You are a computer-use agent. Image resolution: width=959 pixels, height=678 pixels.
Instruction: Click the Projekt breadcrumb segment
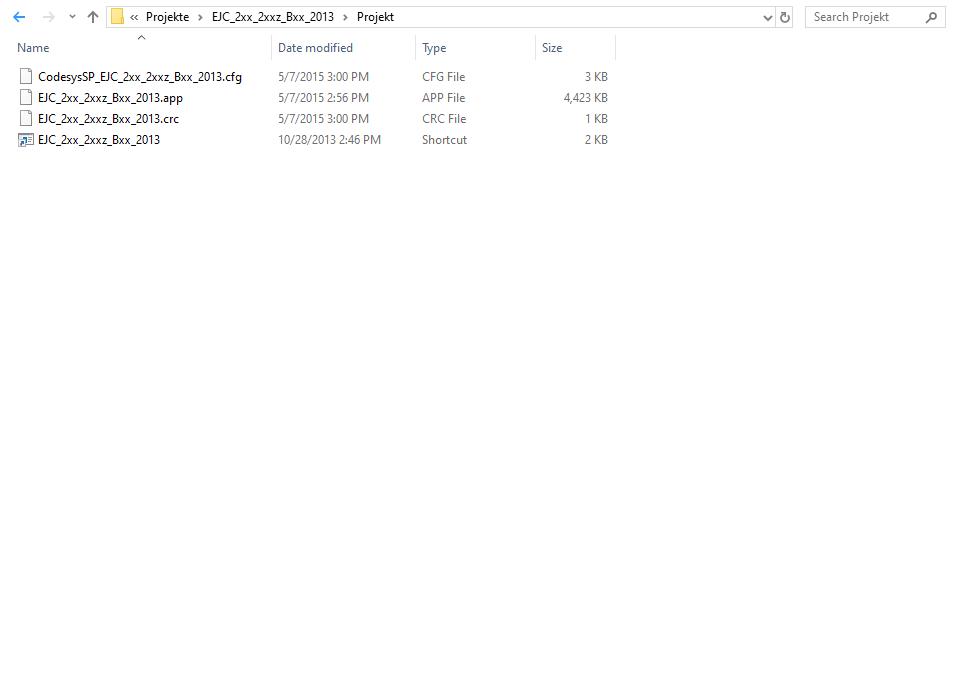[375, 17]
